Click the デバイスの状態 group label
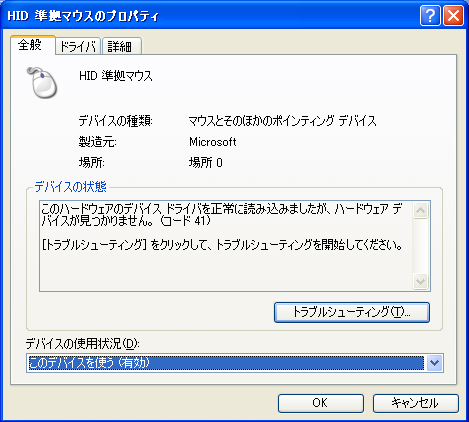Image resolution: width=469 pixels, height=422 pixels. pos(71,187)
